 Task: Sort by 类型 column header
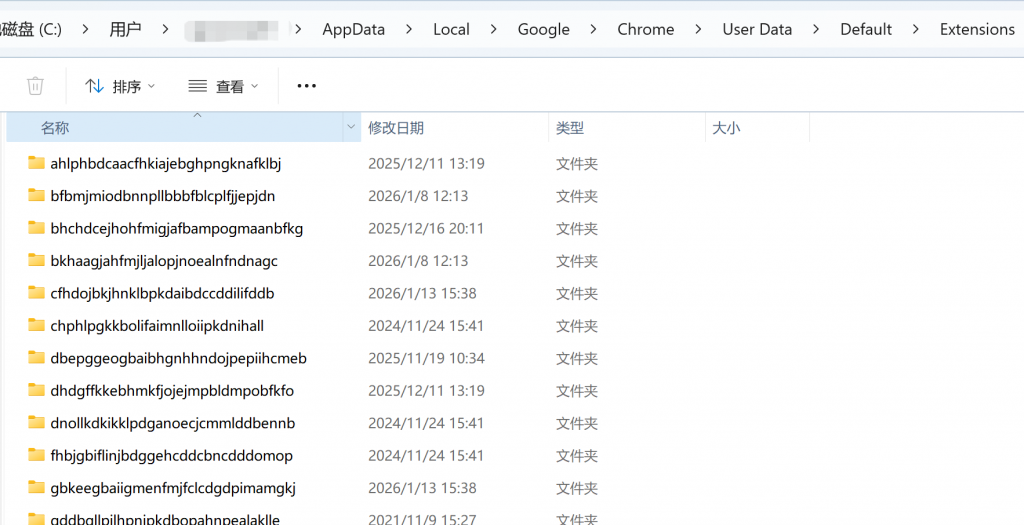coord(570,128)
